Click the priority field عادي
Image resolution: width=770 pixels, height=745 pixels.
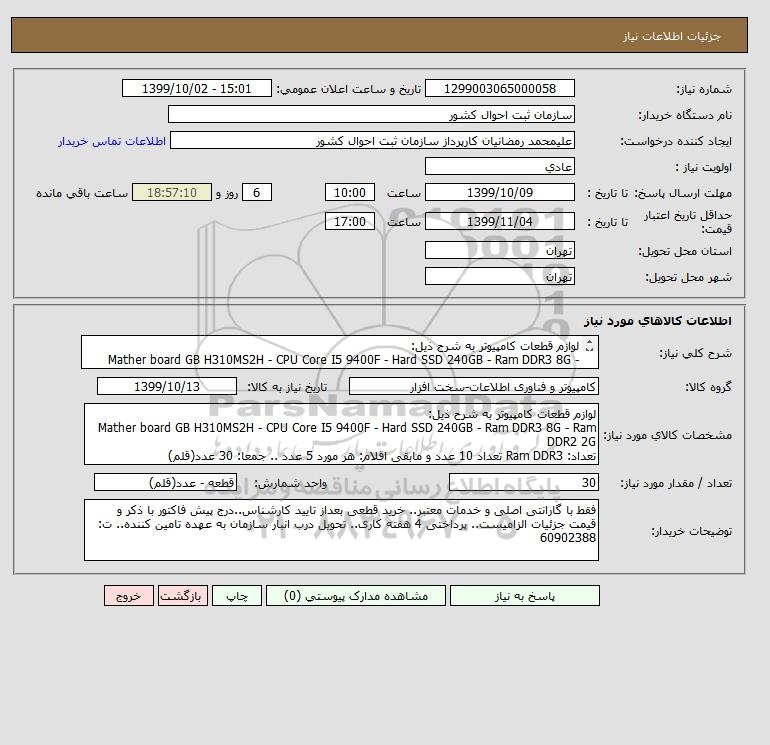pyautogui.click(x=499, y=166)
